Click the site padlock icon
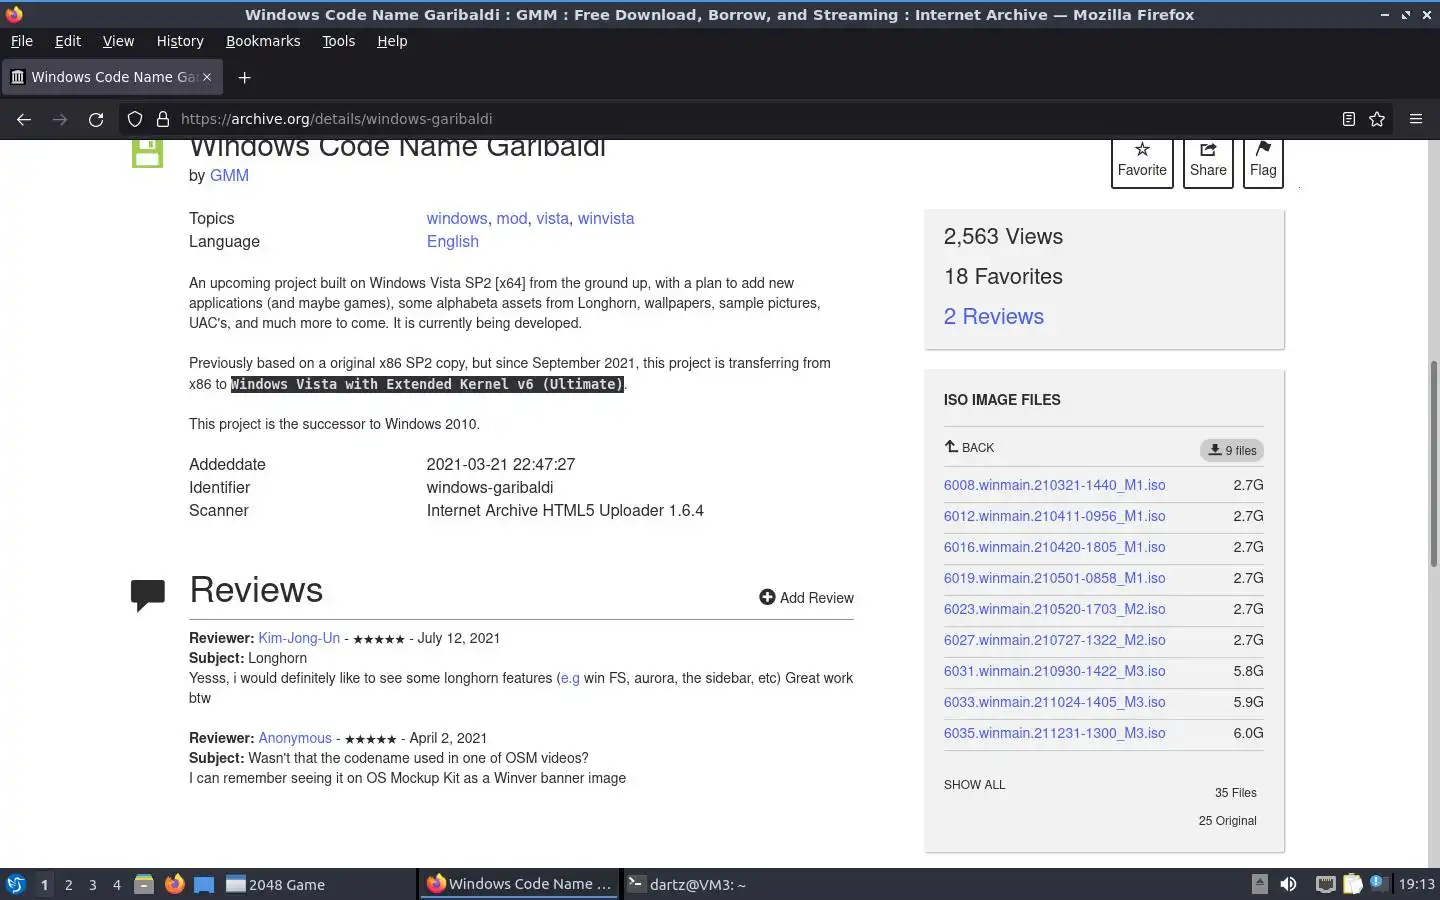Screen dimensions: 1440x900 click(163, 119)
